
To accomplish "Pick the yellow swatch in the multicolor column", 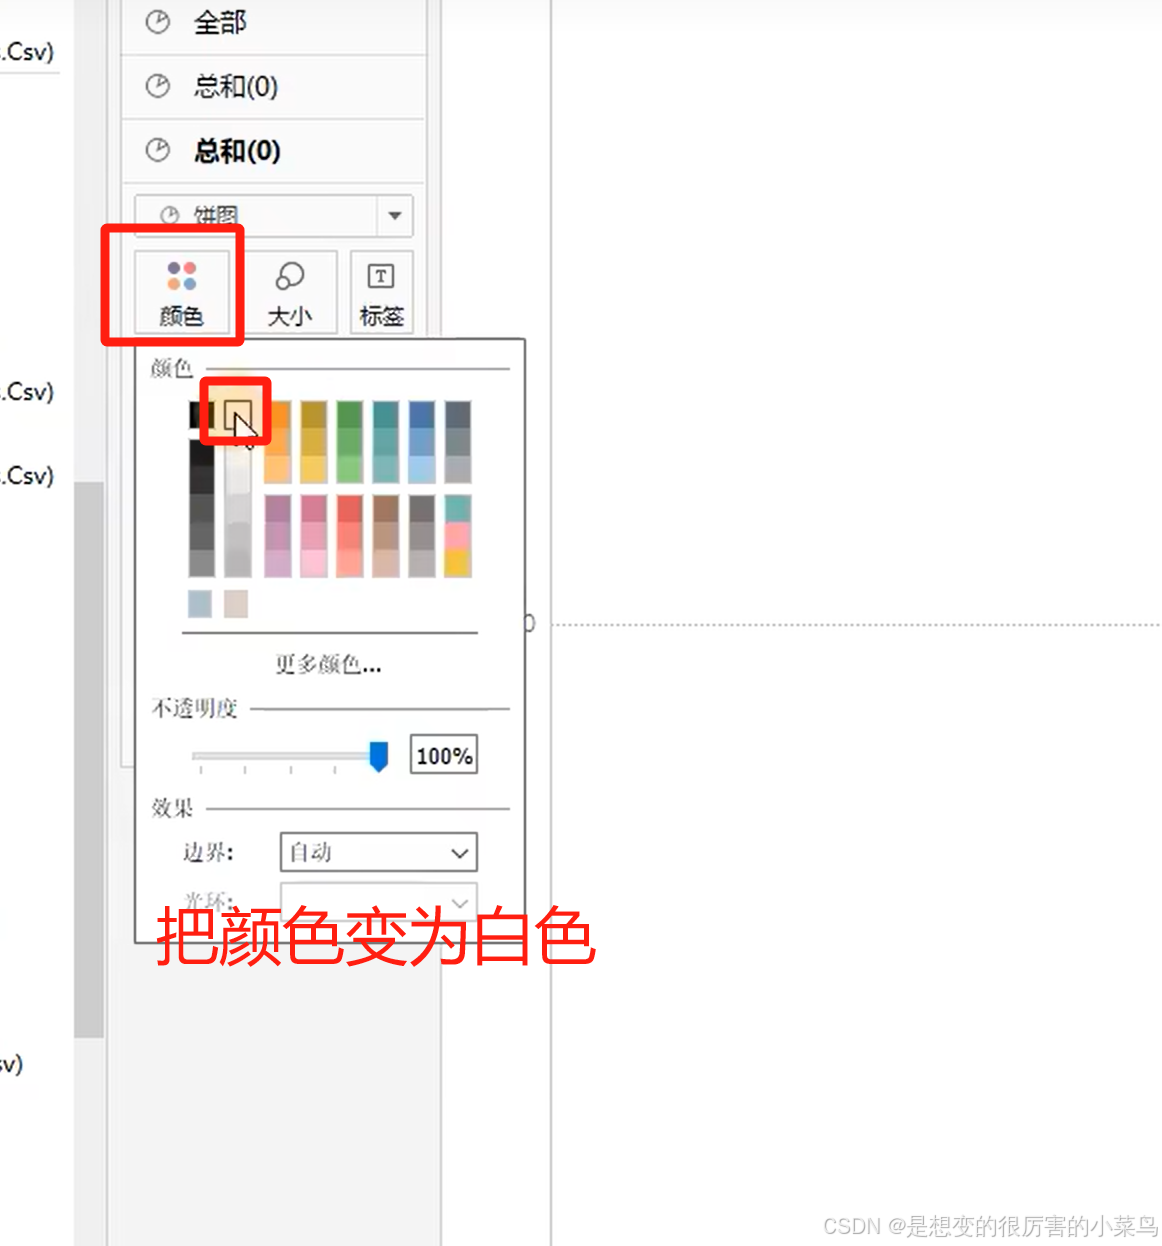I will click(x=458, y=563).
